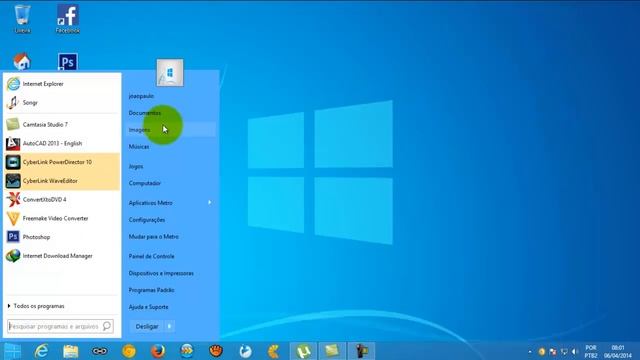This screenshot has height=360, width=640.
Task: Open Ajuda e Suporte
Action: click(149, 307)
